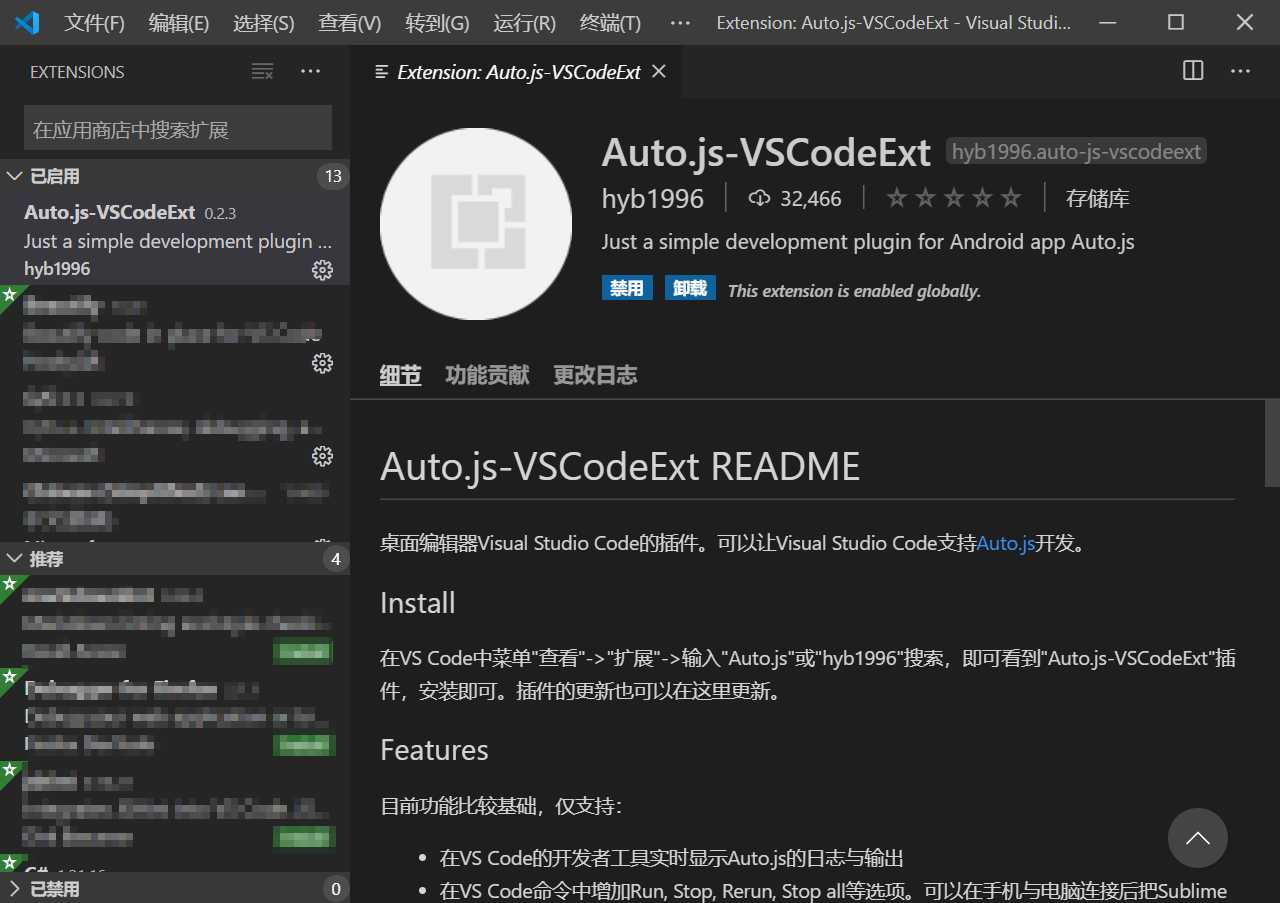Click the Auto.js-VSCodeExt extension logo
Screen dimensions: 1280x903
coord(476,223)
